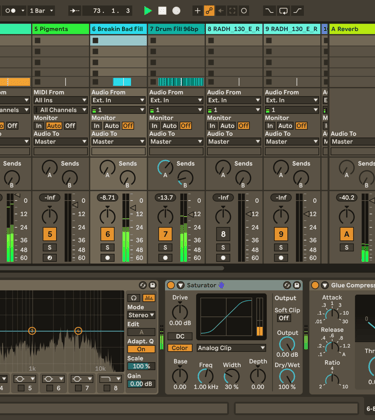
Task: Click the Saturator save preset icon
Action: [x=297, y=285]
